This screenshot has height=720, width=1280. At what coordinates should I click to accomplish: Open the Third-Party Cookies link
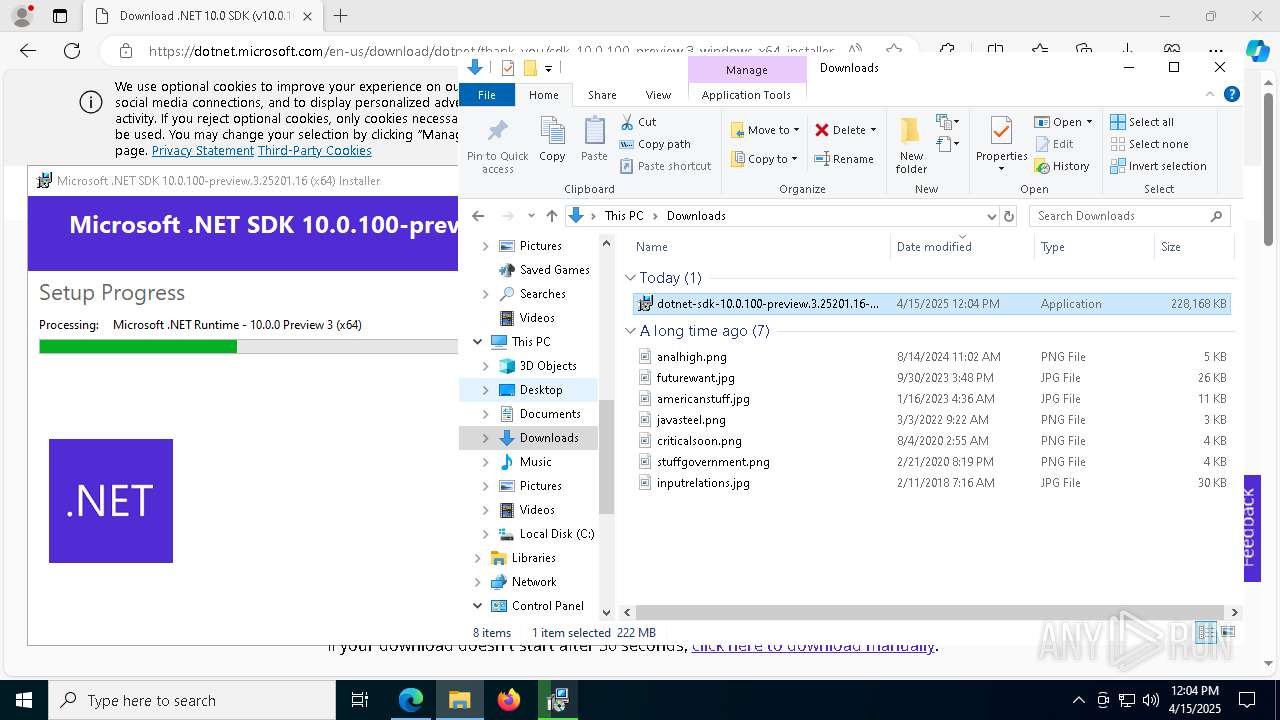point(315,151)
